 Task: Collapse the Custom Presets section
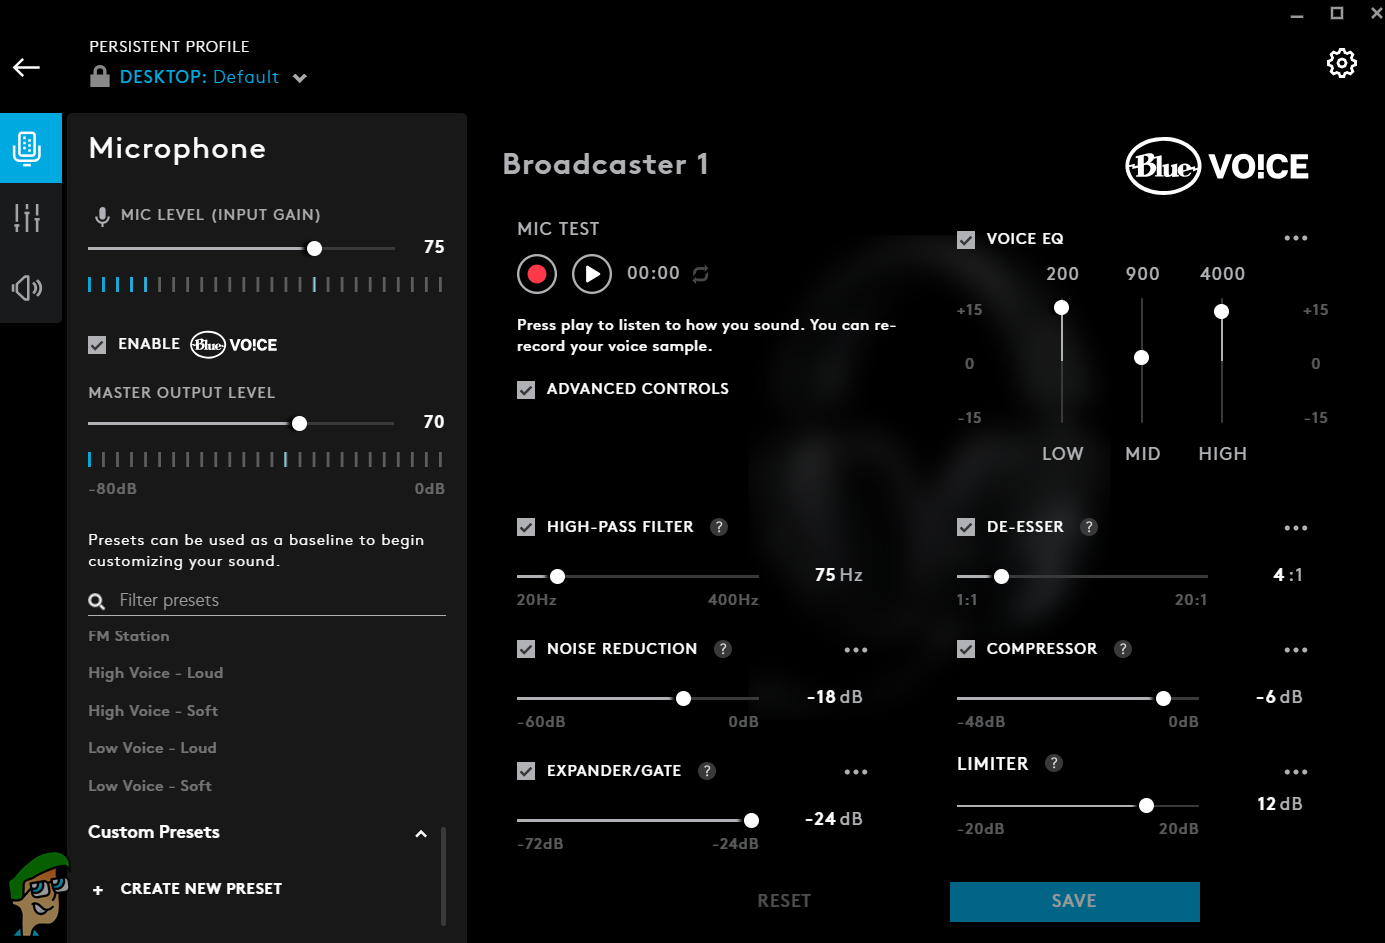[421, 833]
